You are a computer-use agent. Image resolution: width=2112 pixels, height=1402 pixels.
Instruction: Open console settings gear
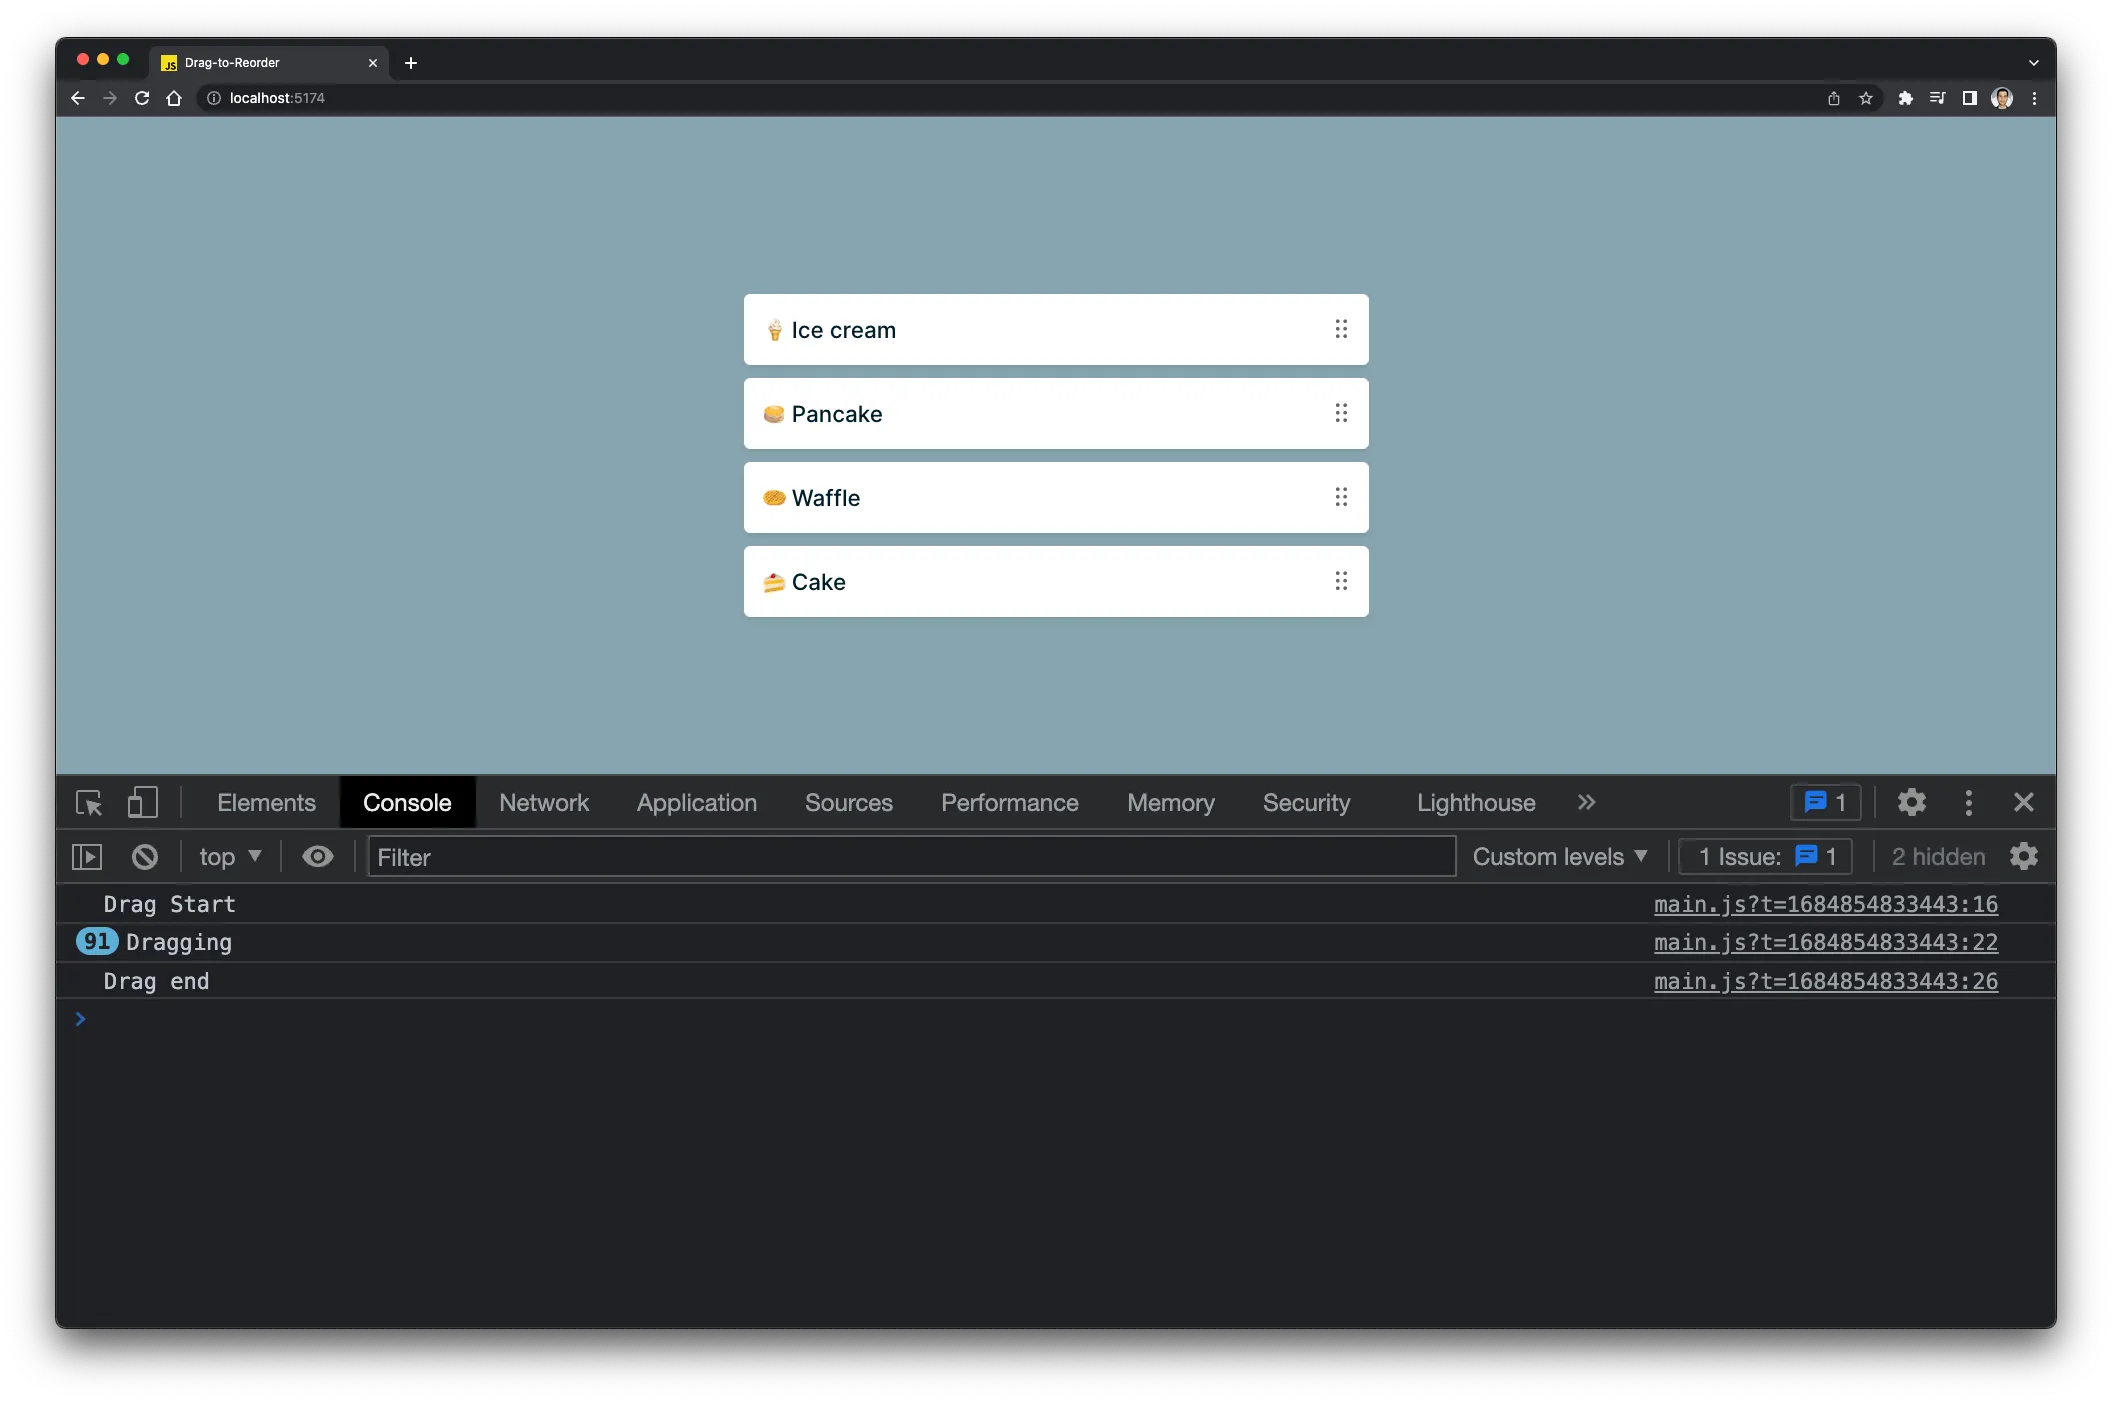[x=2024, y=857]
